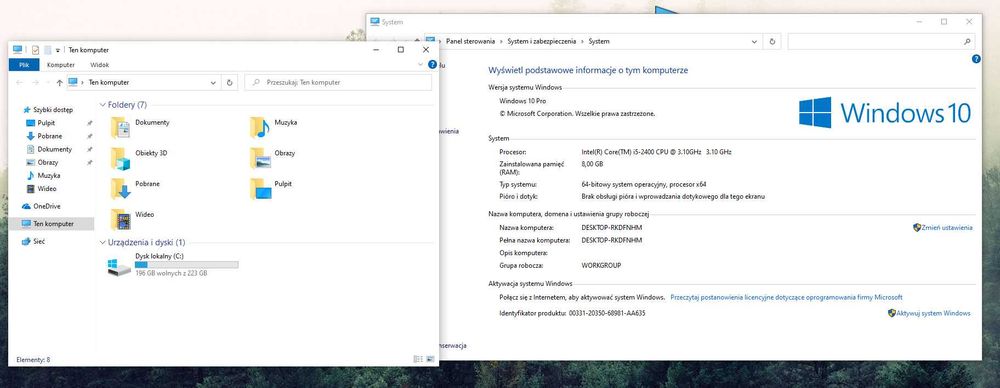
Task: Click the Explorer back arrow
Action: [20, 82]
